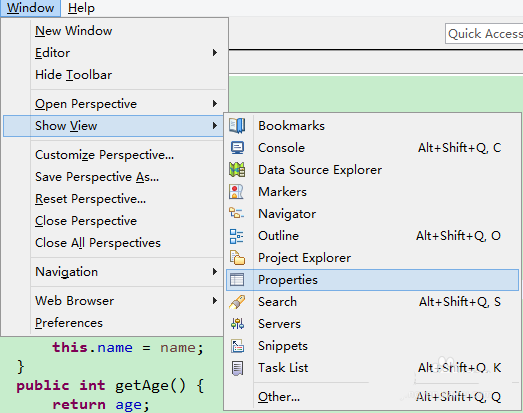Click the Search flashlight icon

(237, 302)
